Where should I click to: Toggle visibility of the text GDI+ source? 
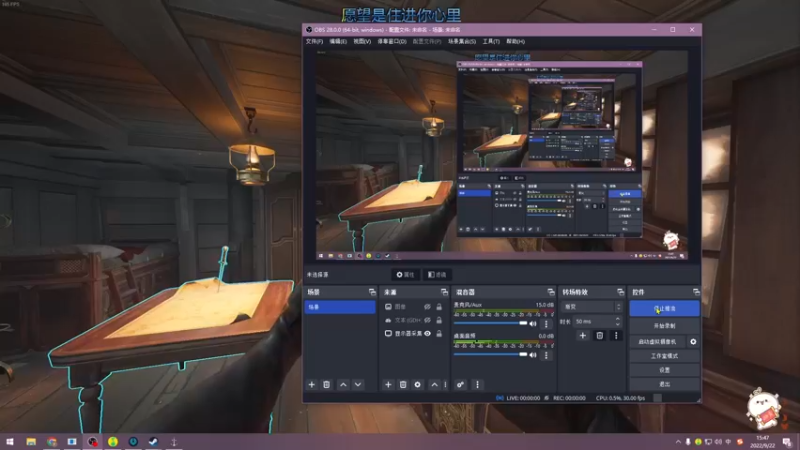[428, 320]
